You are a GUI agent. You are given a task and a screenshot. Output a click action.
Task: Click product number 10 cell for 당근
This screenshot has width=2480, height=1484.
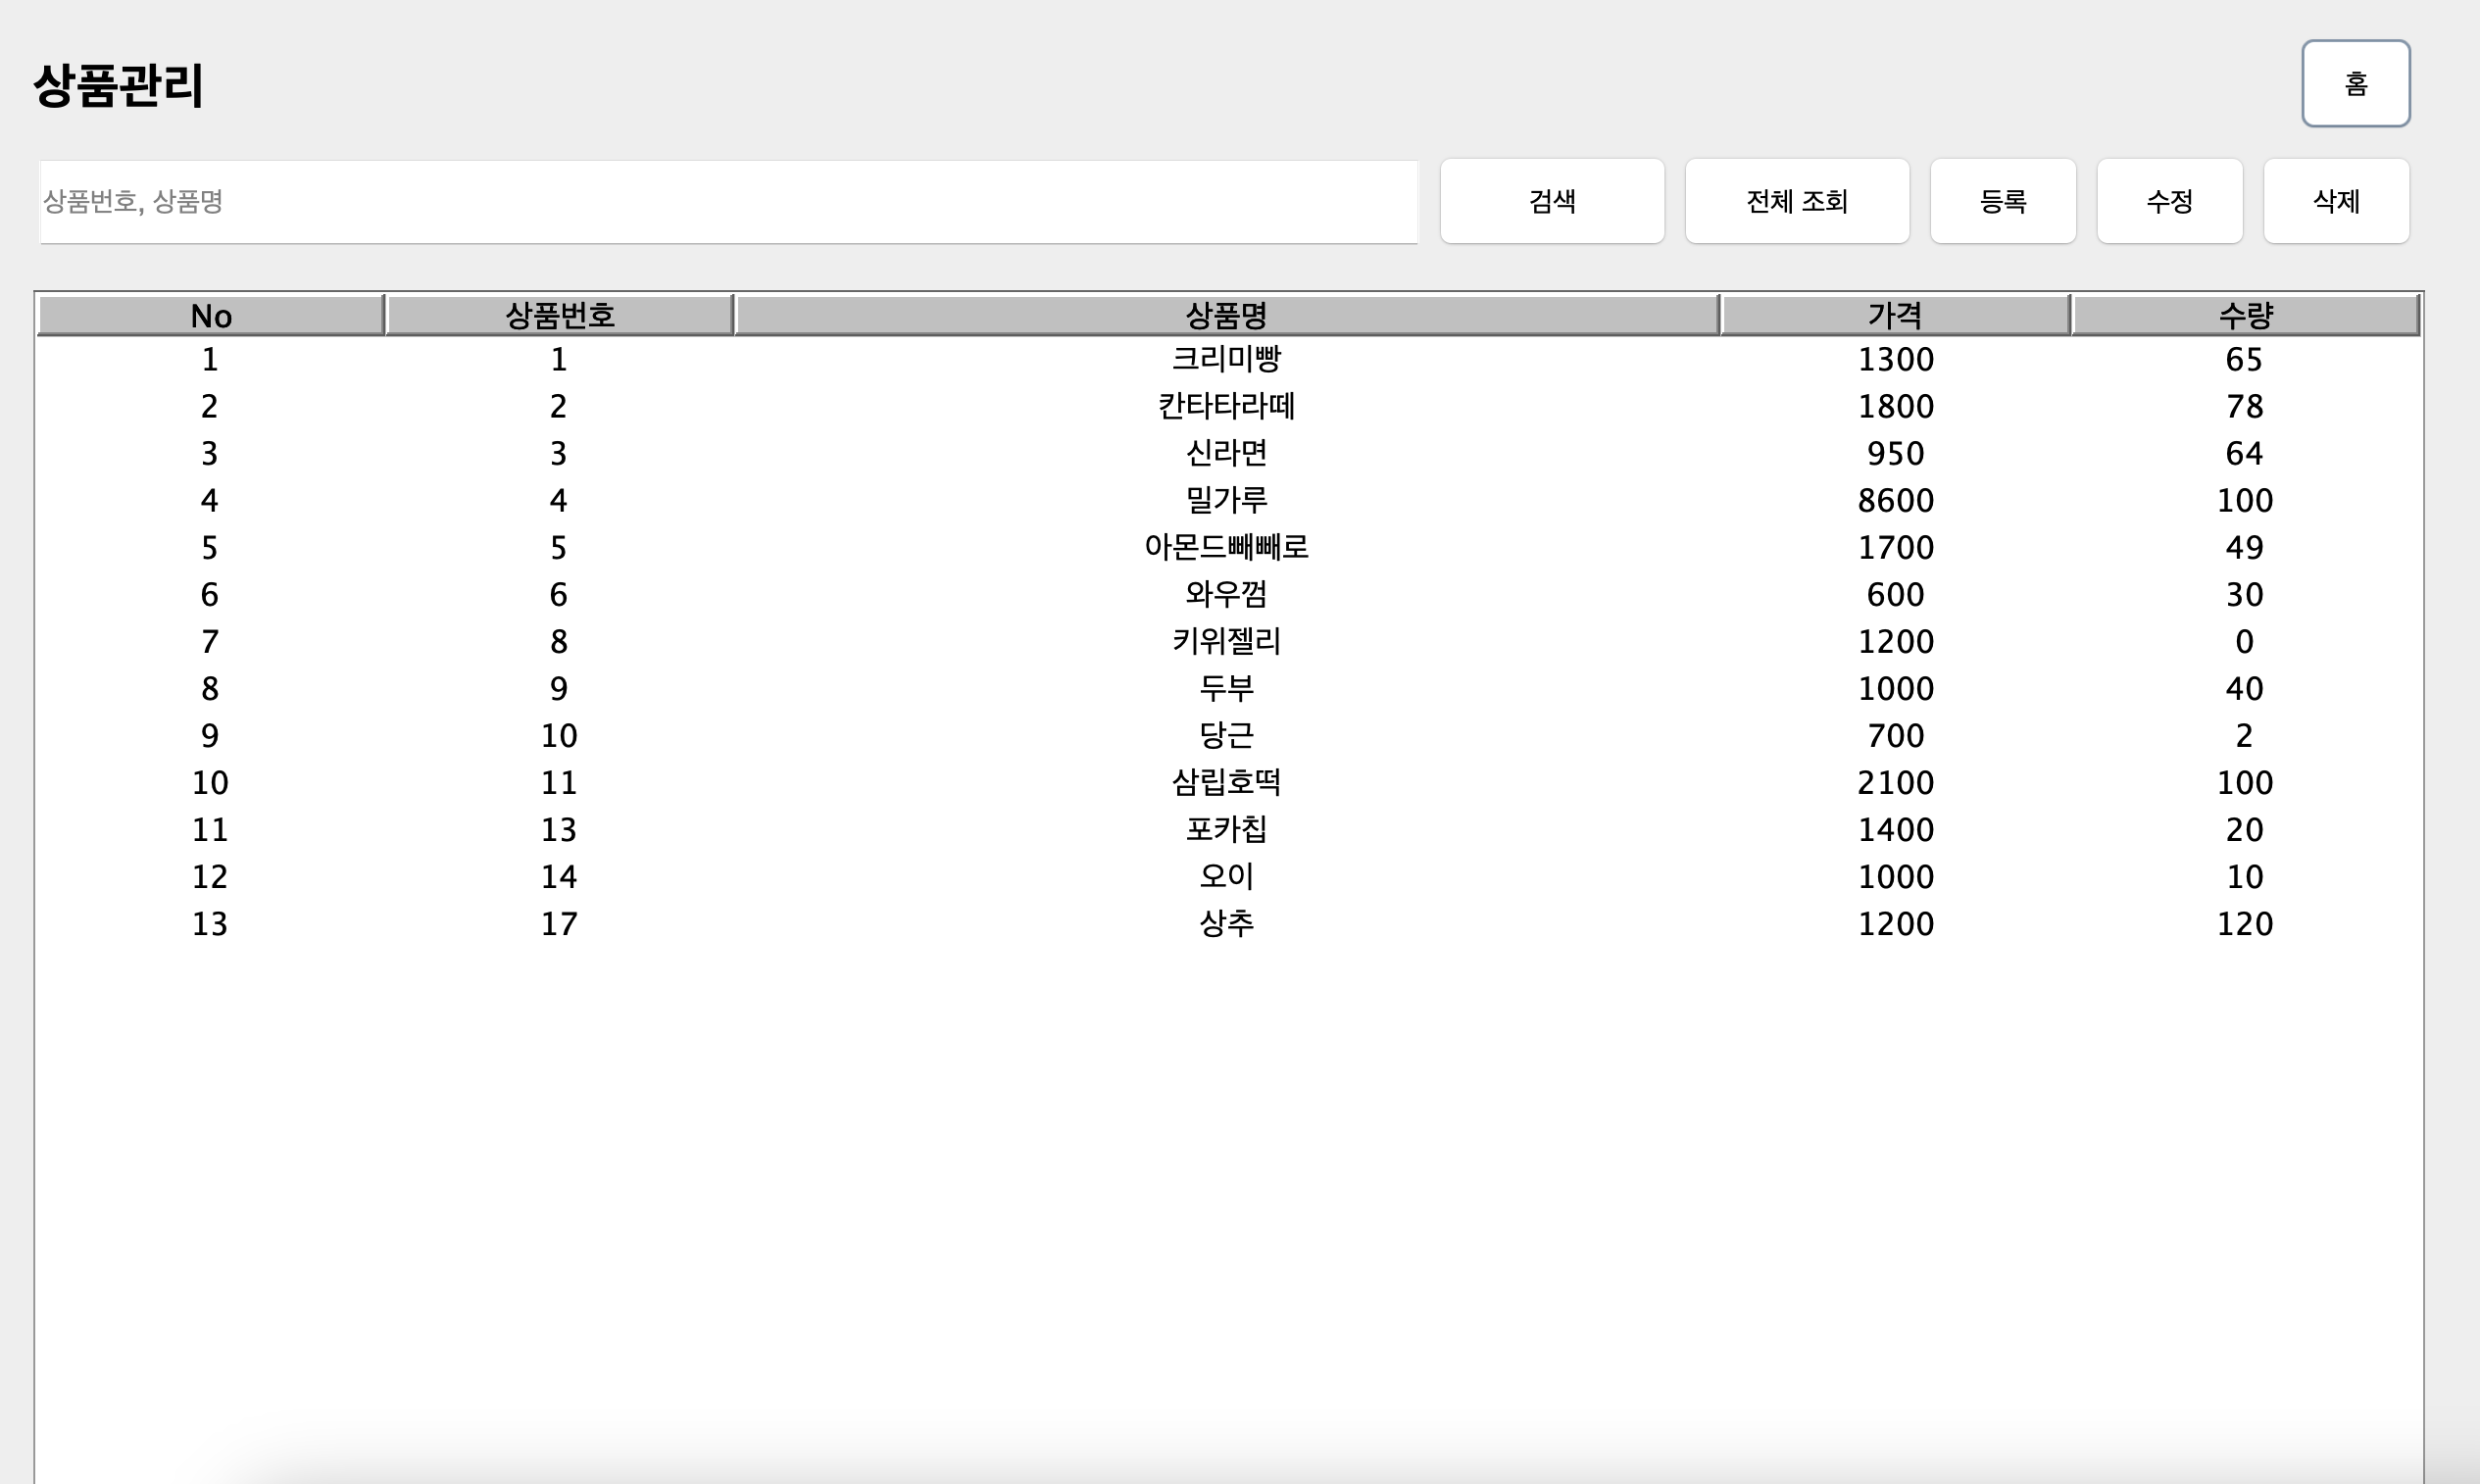click(559, 736)
